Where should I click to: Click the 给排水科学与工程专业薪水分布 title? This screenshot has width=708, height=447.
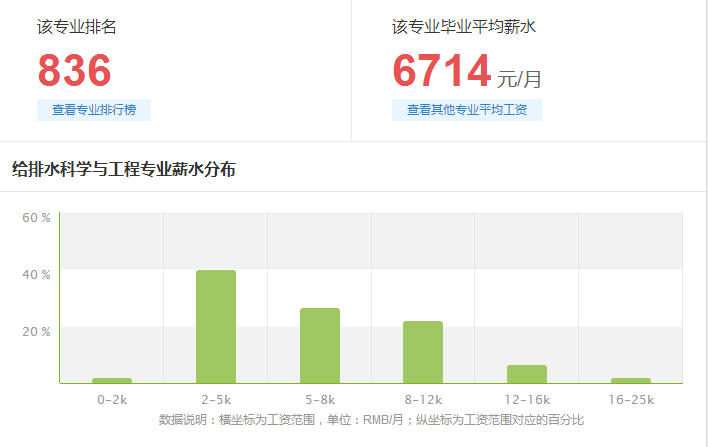click(124, 169)
